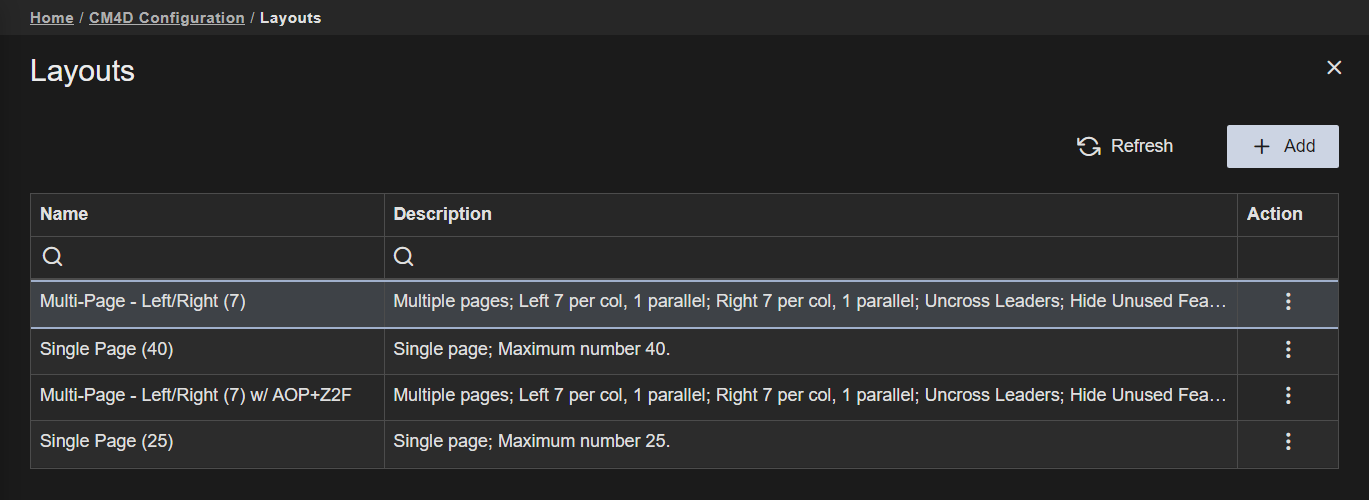Refresh the layouts list

coord(1125,146)
